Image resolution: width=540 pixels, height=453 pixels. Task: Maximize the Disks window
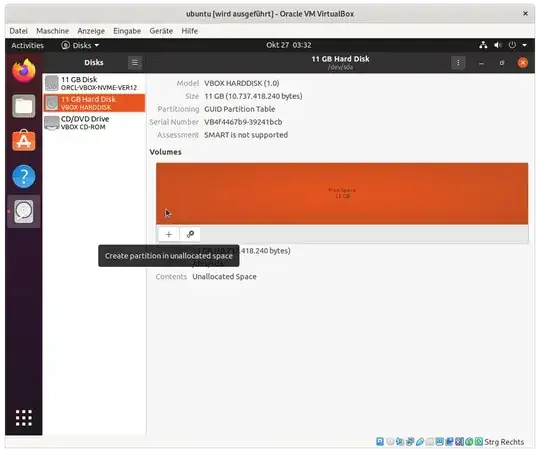[x=502, y=63]
